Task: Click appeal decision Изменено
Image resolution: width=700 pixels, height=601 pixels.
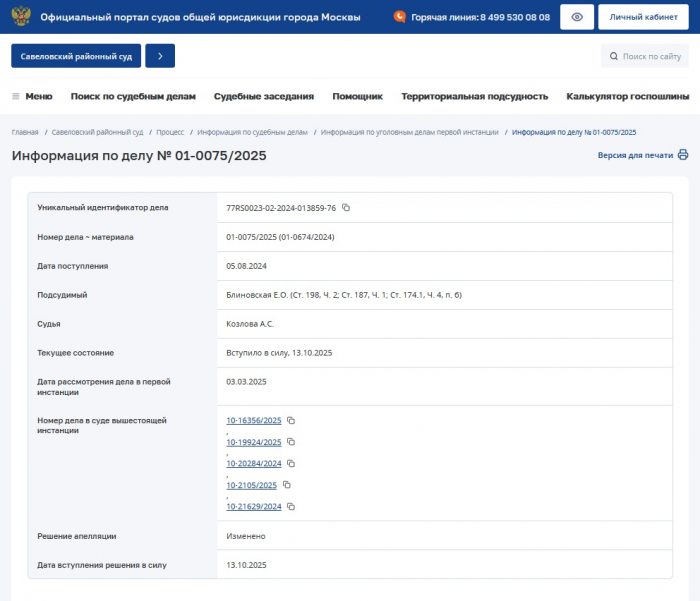Action: [246, 536]
